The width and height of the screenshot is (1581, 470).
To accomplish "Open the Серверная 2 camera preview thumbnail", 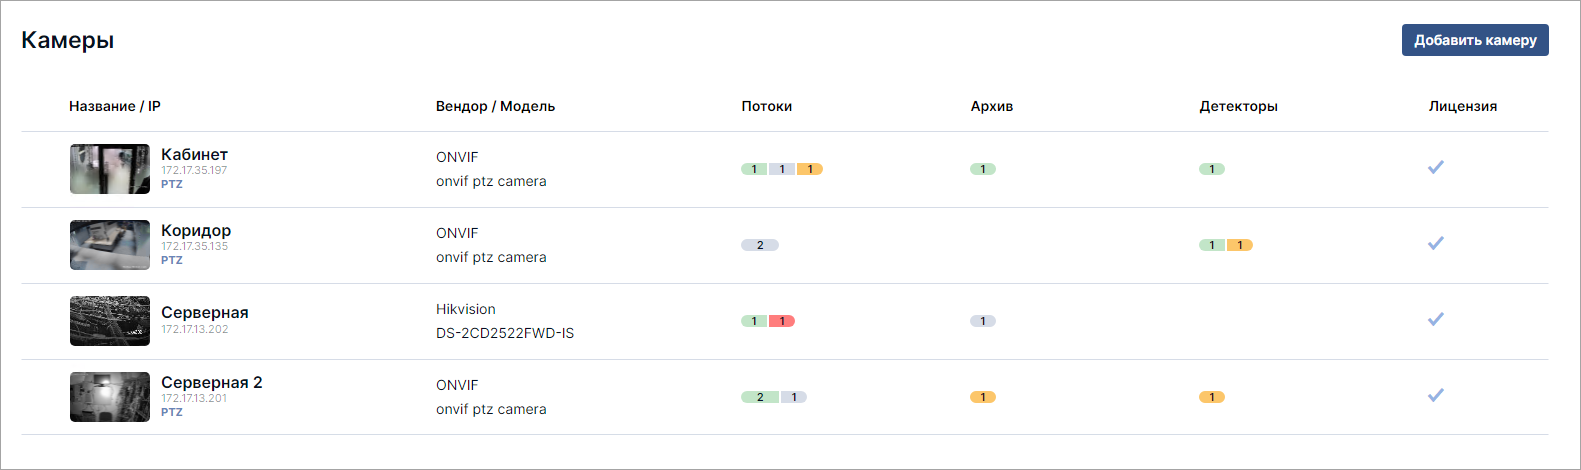I will tap(110, 397).
